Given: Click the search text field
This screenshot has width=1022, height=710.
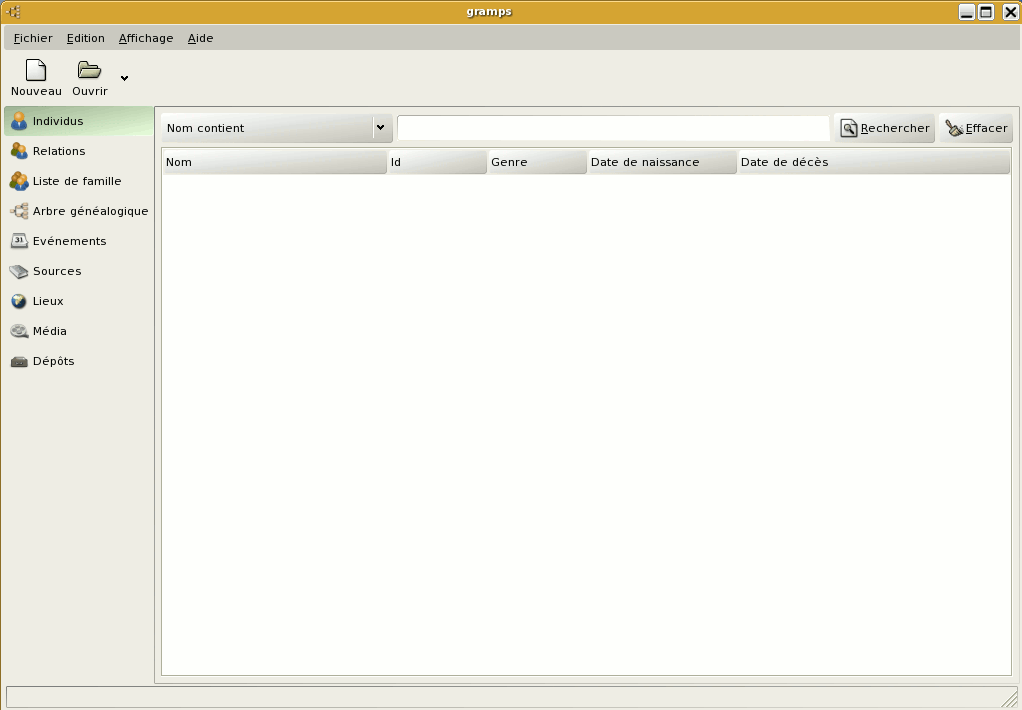Looking at the screenshot, I should [613, 128].
